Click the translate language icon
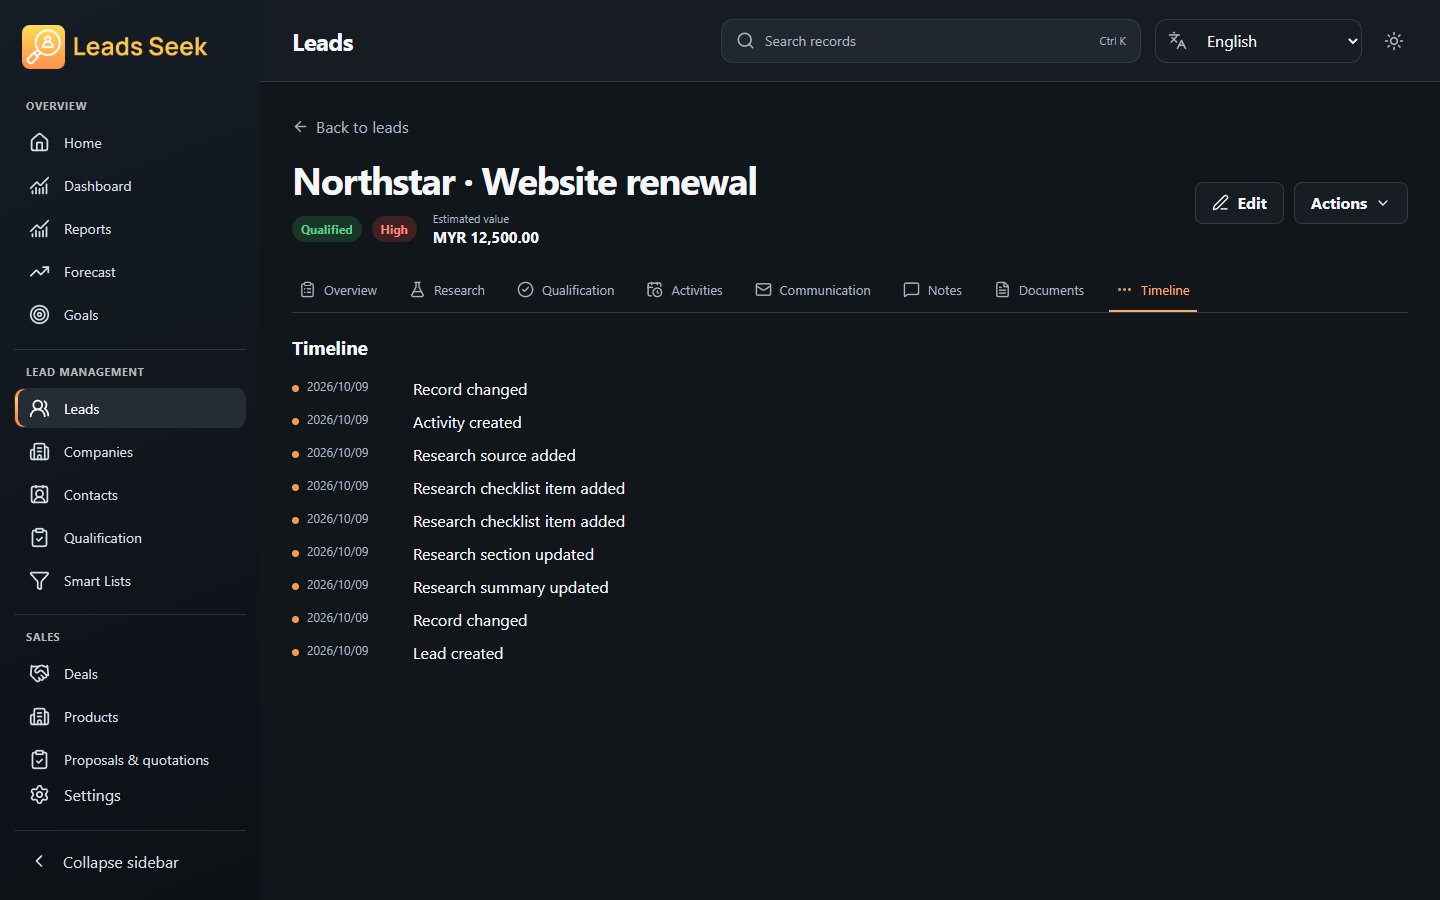This screenshot has width=1440, height=900. pos(1178,41)
